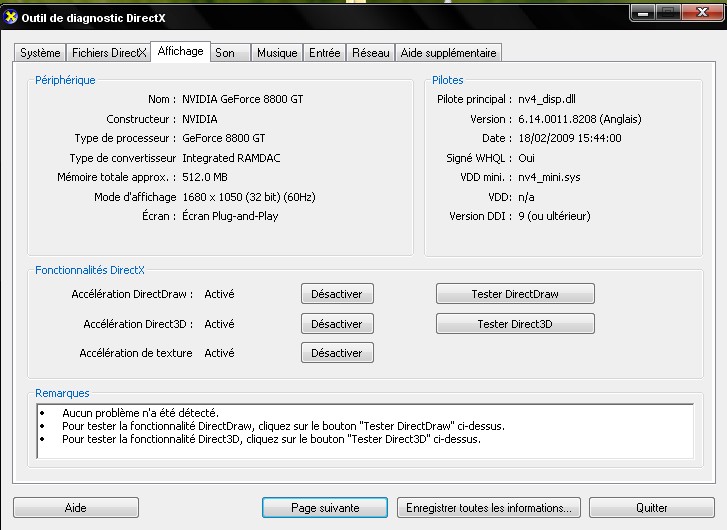Click inside the Remarques text box
This screenshot has height=530, width=727.
pos(364,430)
